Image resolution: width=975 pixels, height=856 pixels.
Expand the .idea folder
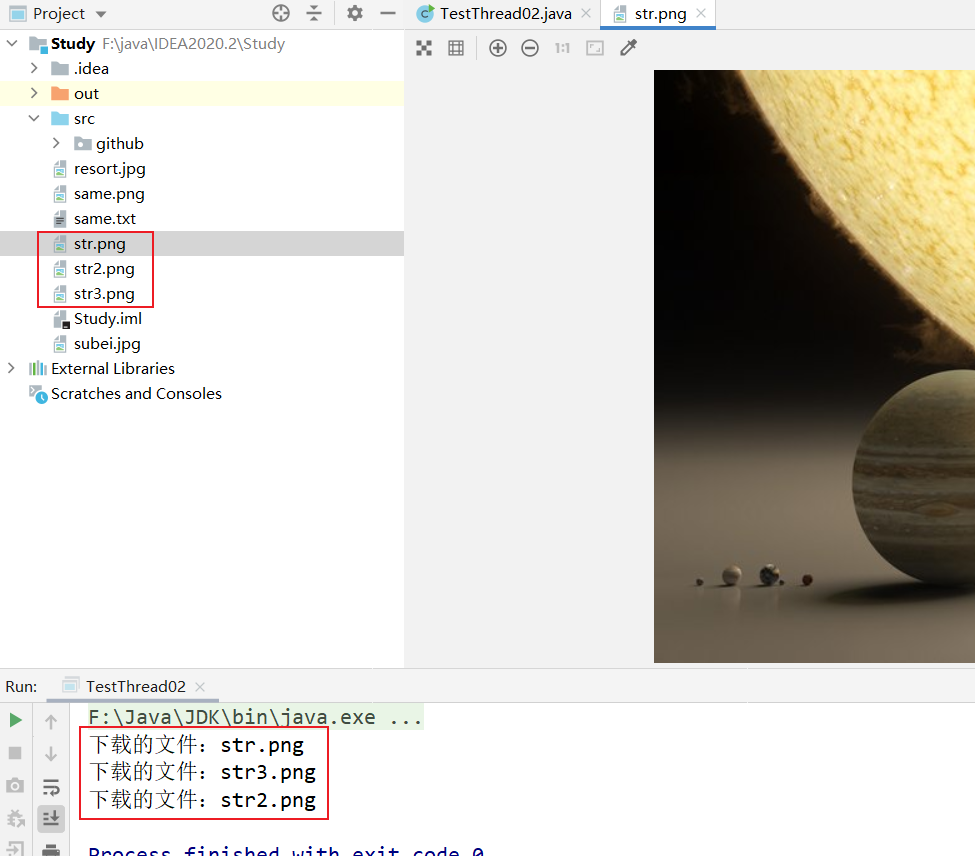pos(34,68)
